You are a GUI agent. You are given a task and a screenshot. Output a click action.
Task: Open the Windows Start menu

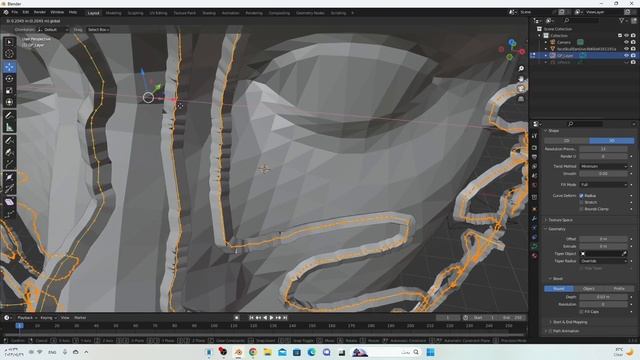click(x=430, y=352)
